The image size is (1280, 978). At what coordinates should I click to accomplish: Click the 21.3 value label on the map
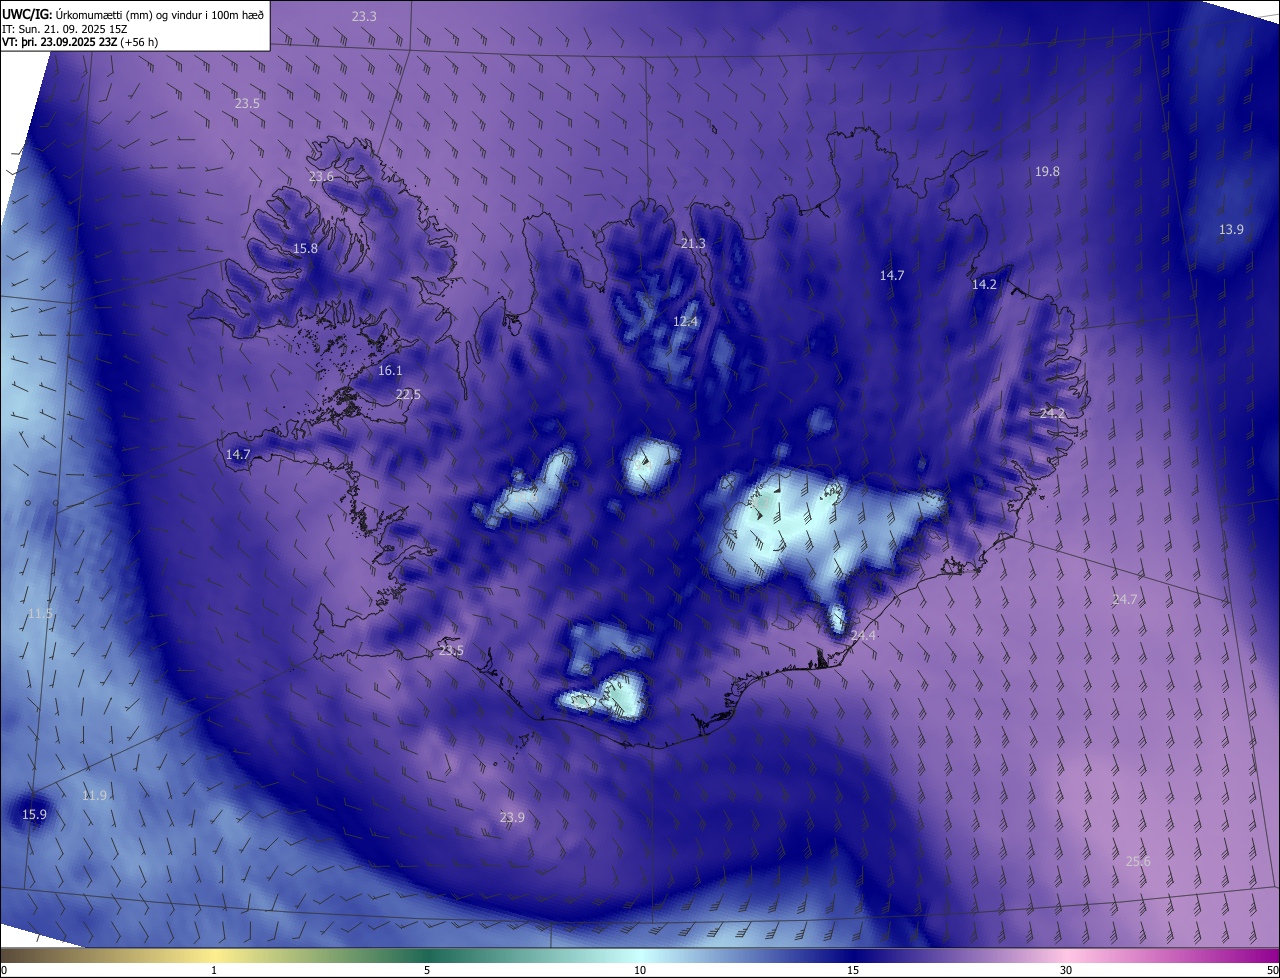(x=693, y=244)
